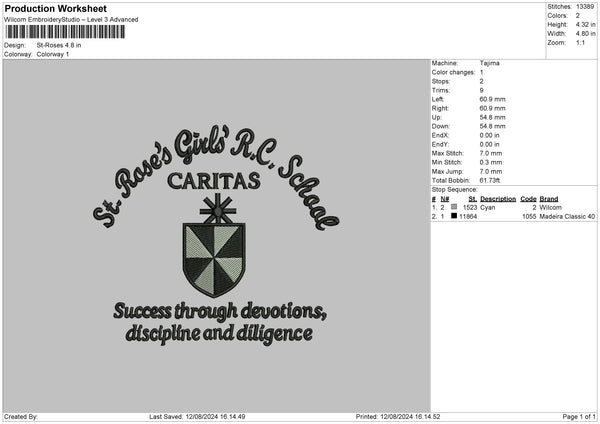
Task: Click the Production Worksheet title
Action: (55, 8)
